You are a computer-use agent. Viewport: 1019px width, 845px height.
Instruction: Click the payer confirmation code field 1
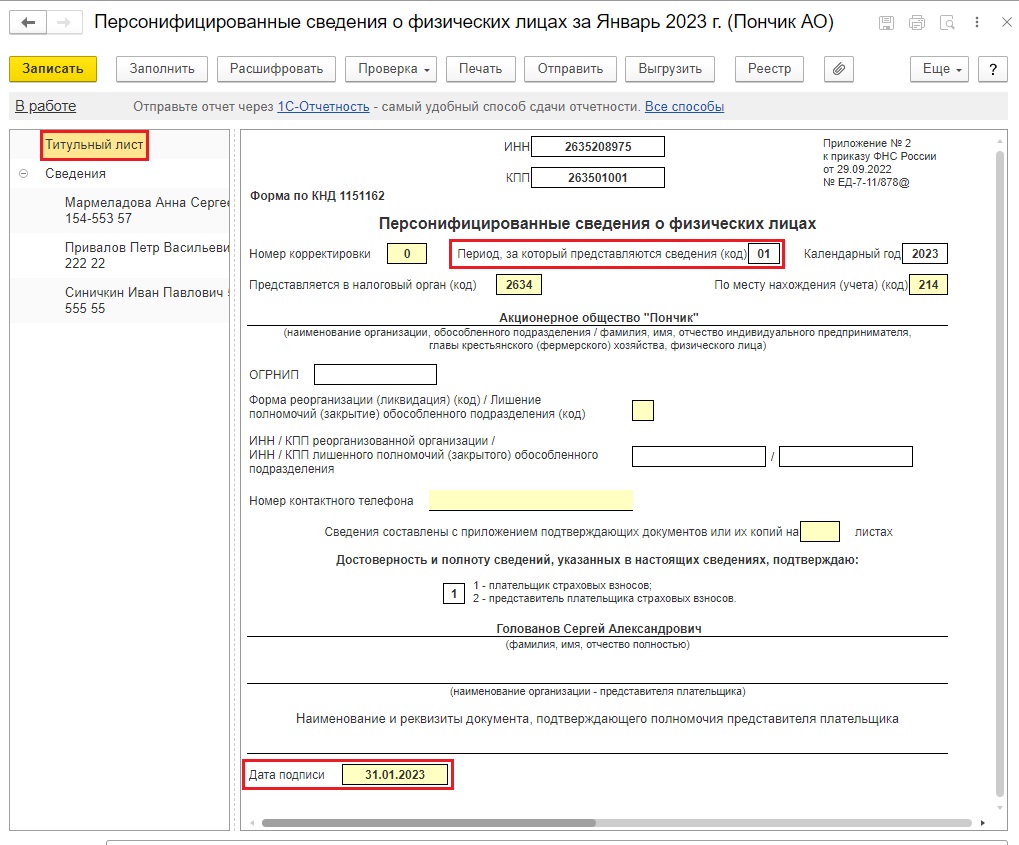(x=454, y=593)
